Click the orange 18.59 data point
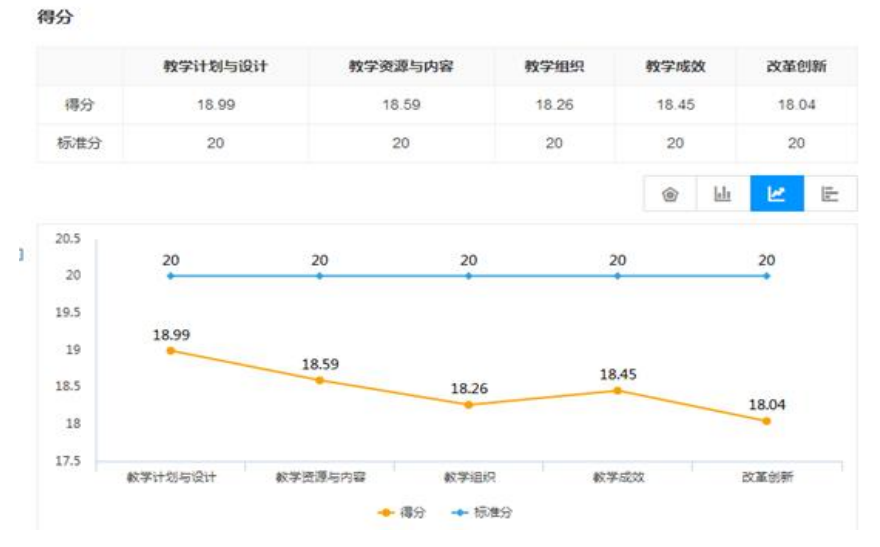This screenshot has height=547, width=880. pos(319,380)
